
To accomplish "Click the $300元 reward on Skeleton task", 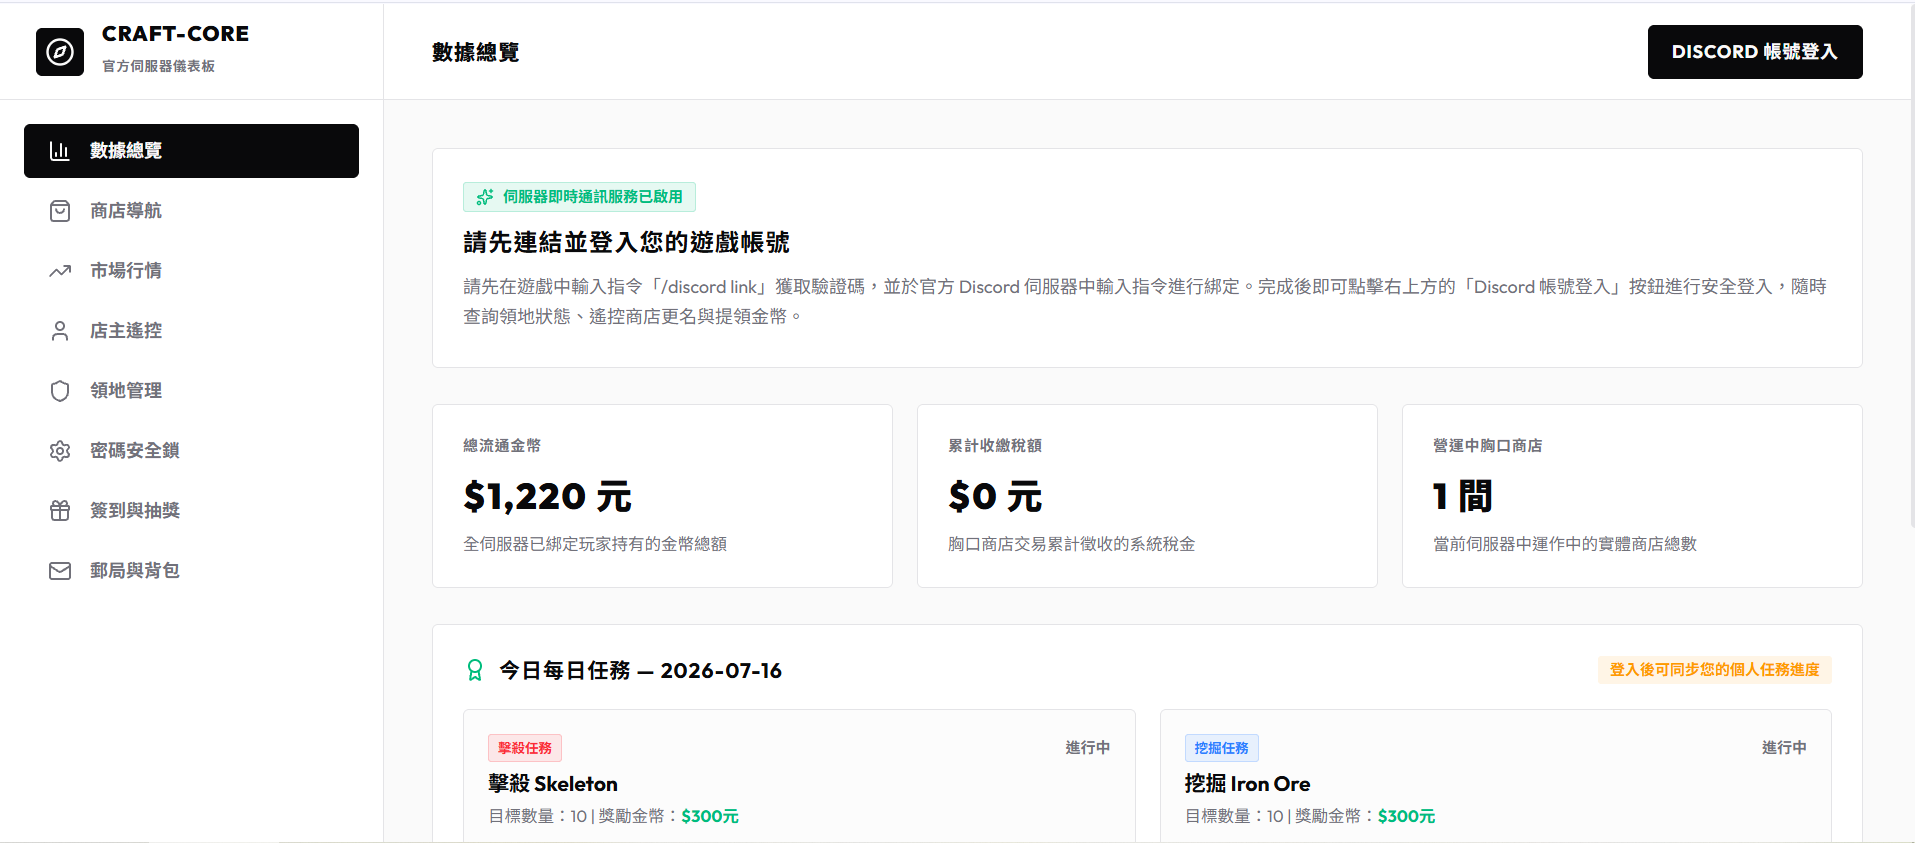I will (x=710, y=816).
